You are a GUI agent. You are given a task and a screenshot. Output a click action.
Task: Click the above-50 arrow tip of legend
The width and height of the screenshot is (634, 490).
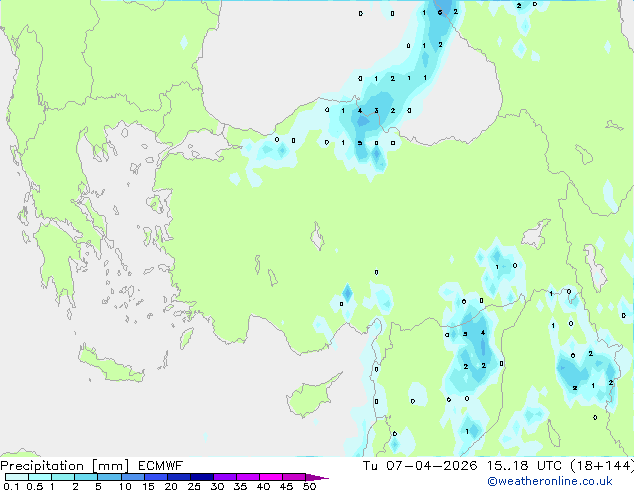point(317,477)
